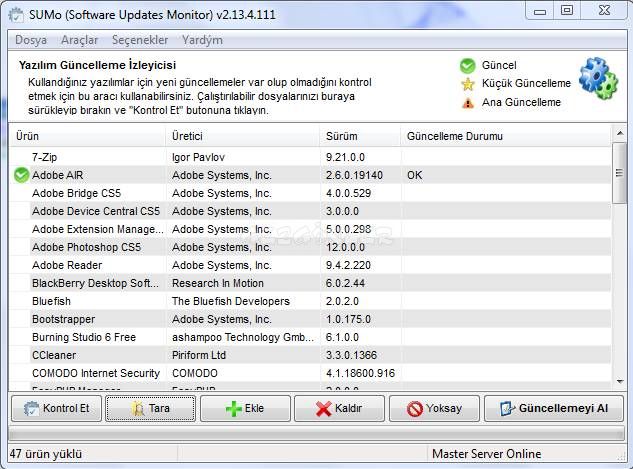Click version 6.0.2.44 cell
This screenshot has width=633, height=469.
(345, 283)
